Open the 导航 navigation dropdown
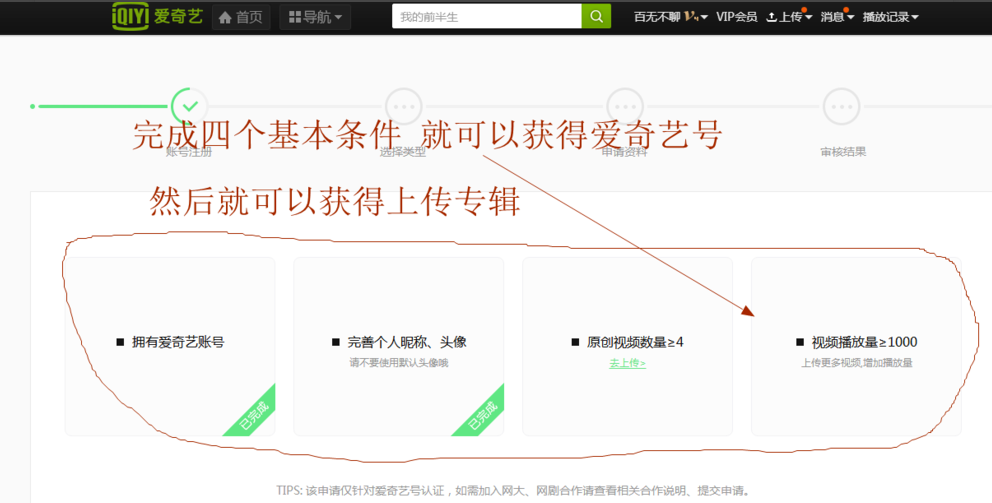 tap(315, 17)
